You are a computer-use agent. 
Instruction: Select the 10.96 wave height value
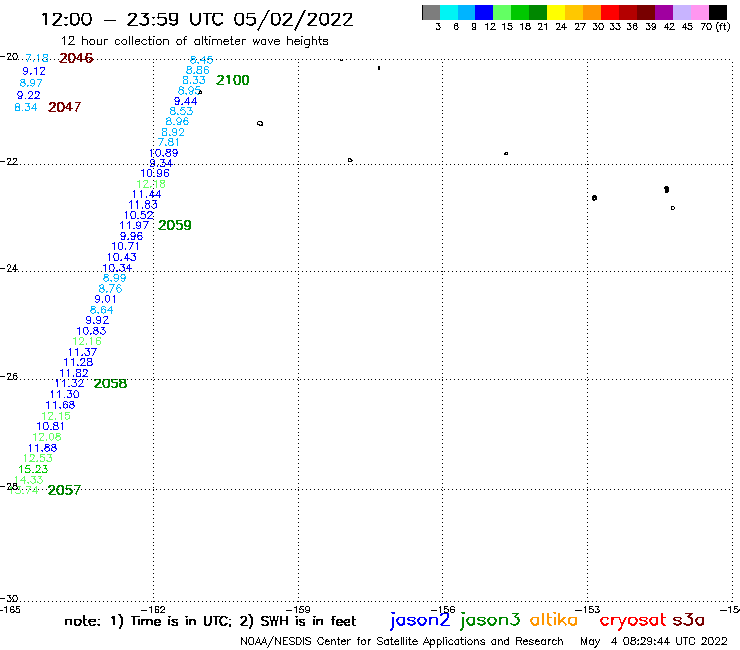tap(155, 173)
